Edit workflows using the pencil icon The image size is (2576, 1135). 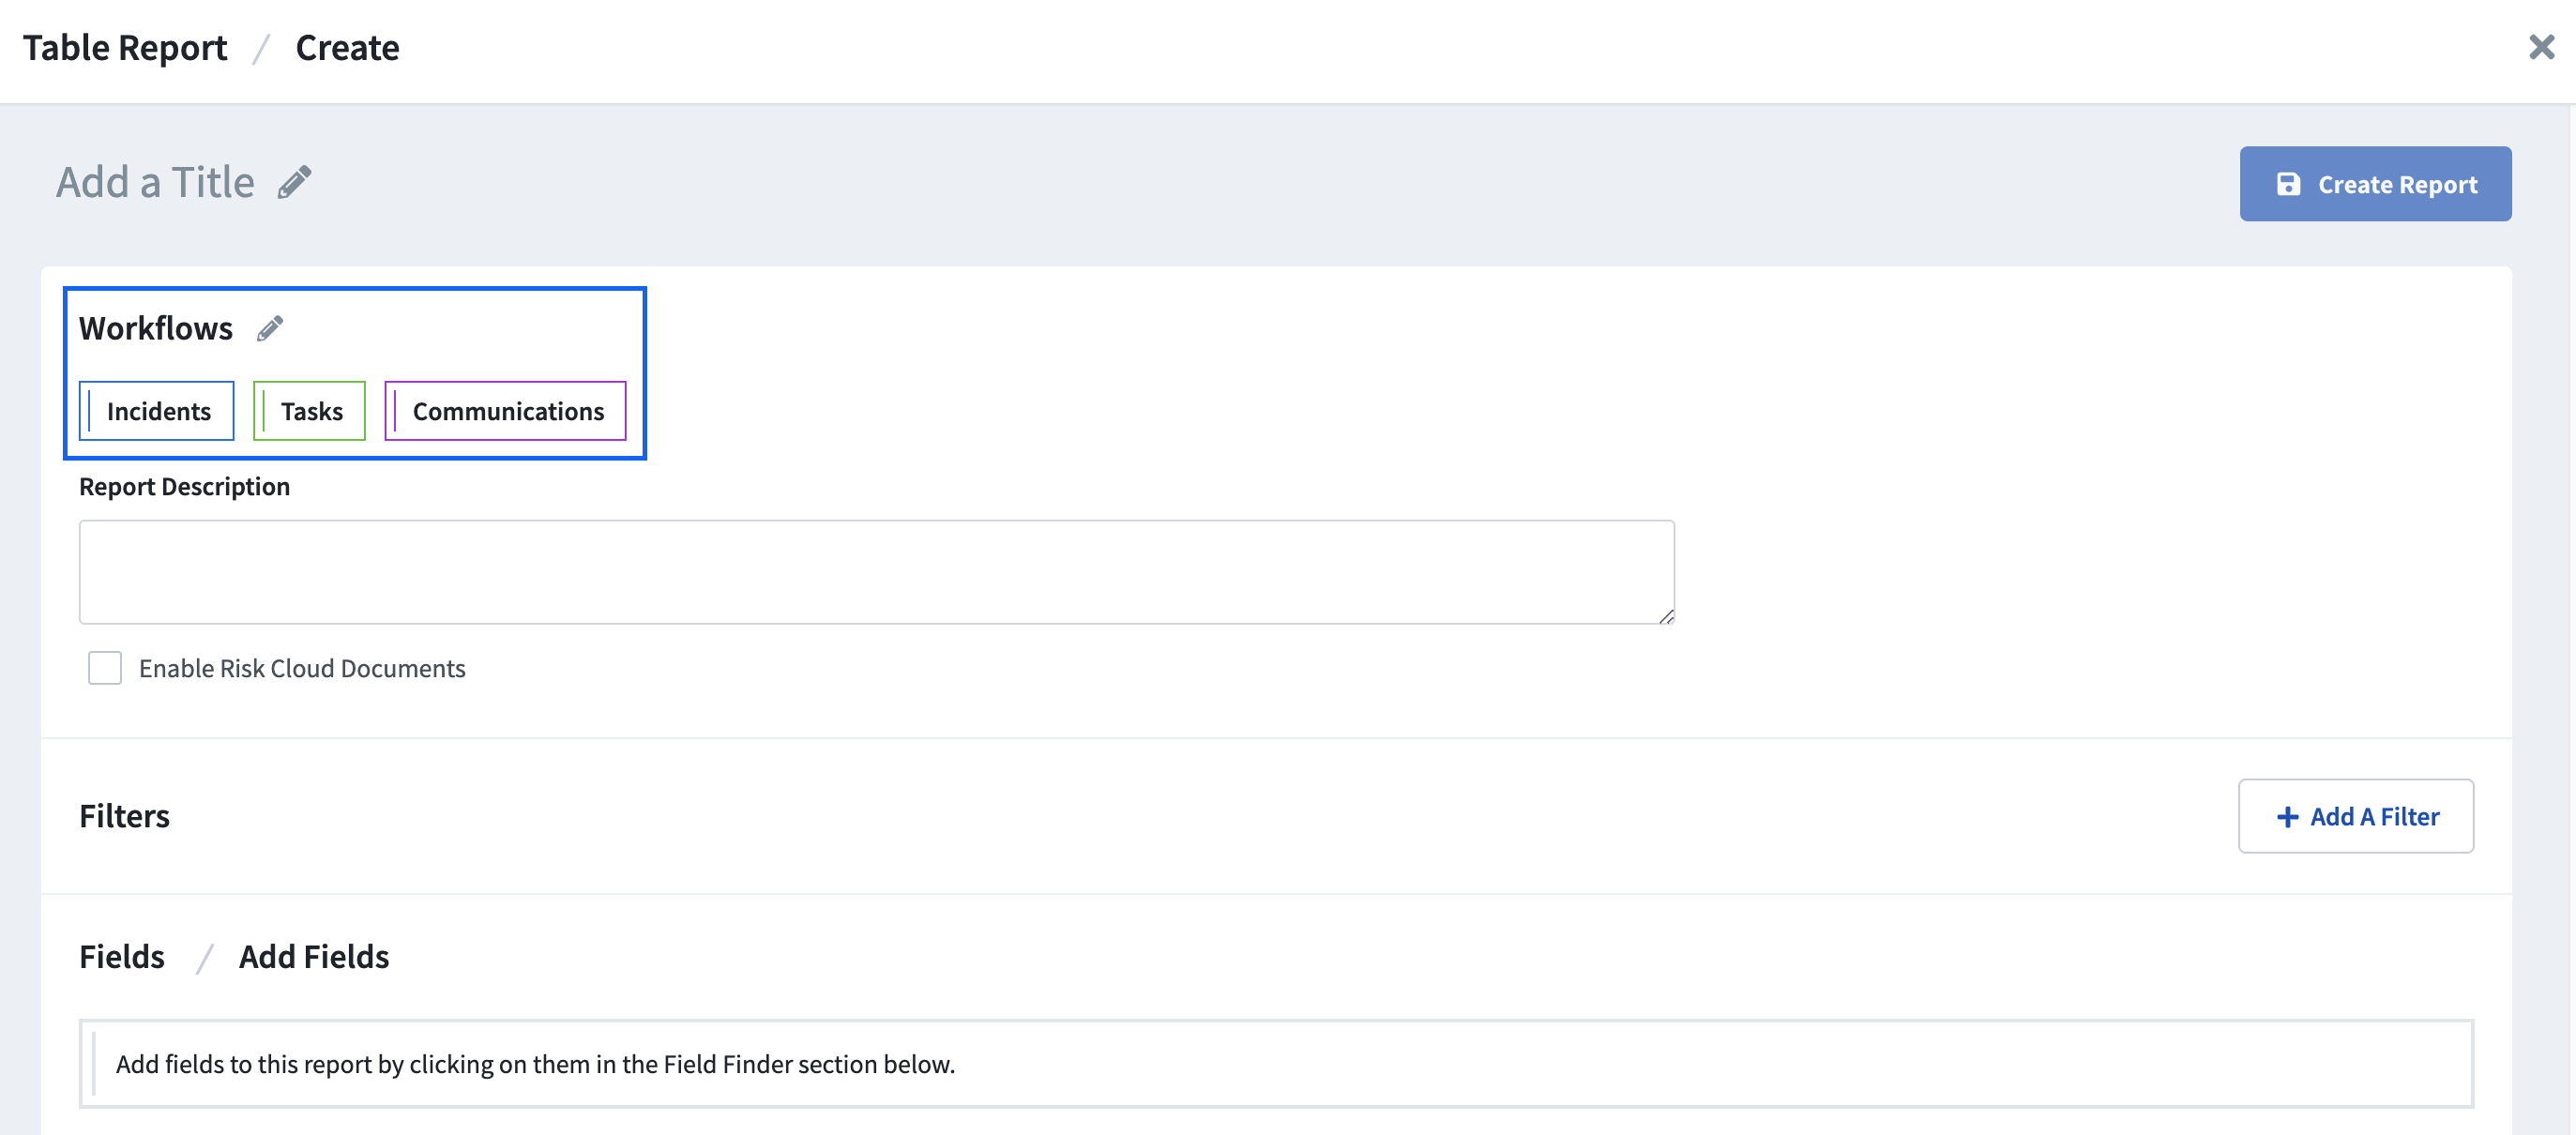[x=270, y=328]
